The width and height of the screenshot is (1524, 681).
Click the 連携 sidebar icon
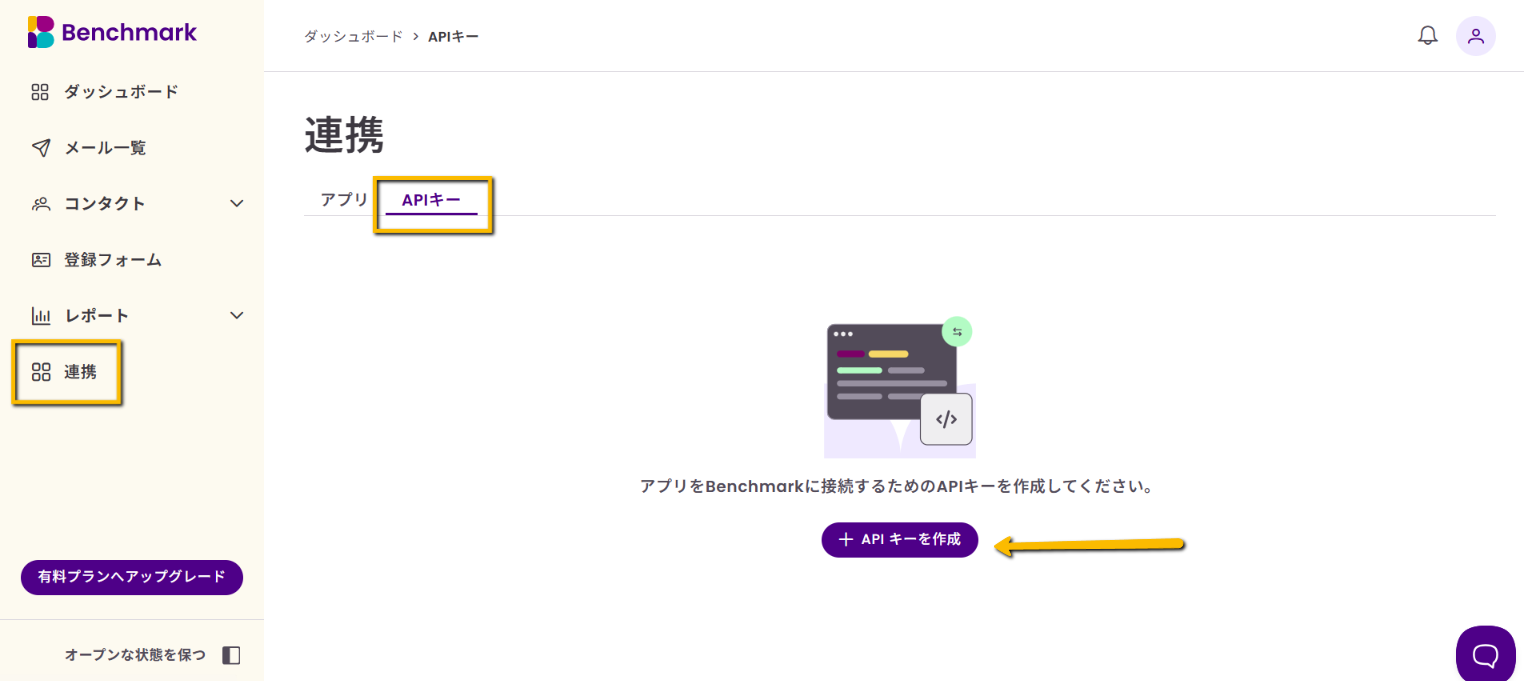click(40, 372)
